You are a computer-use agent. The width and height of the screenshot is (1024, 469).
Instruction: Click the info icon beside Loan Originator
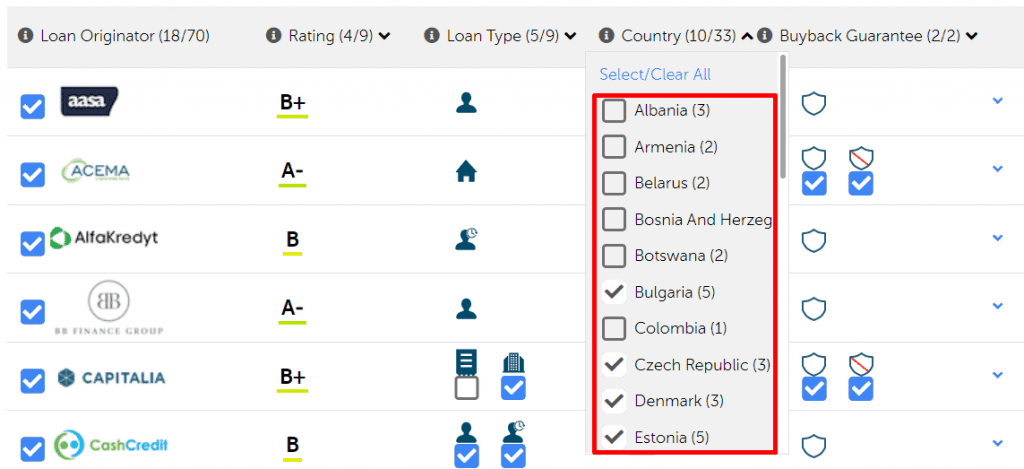[x=25, y=36]
